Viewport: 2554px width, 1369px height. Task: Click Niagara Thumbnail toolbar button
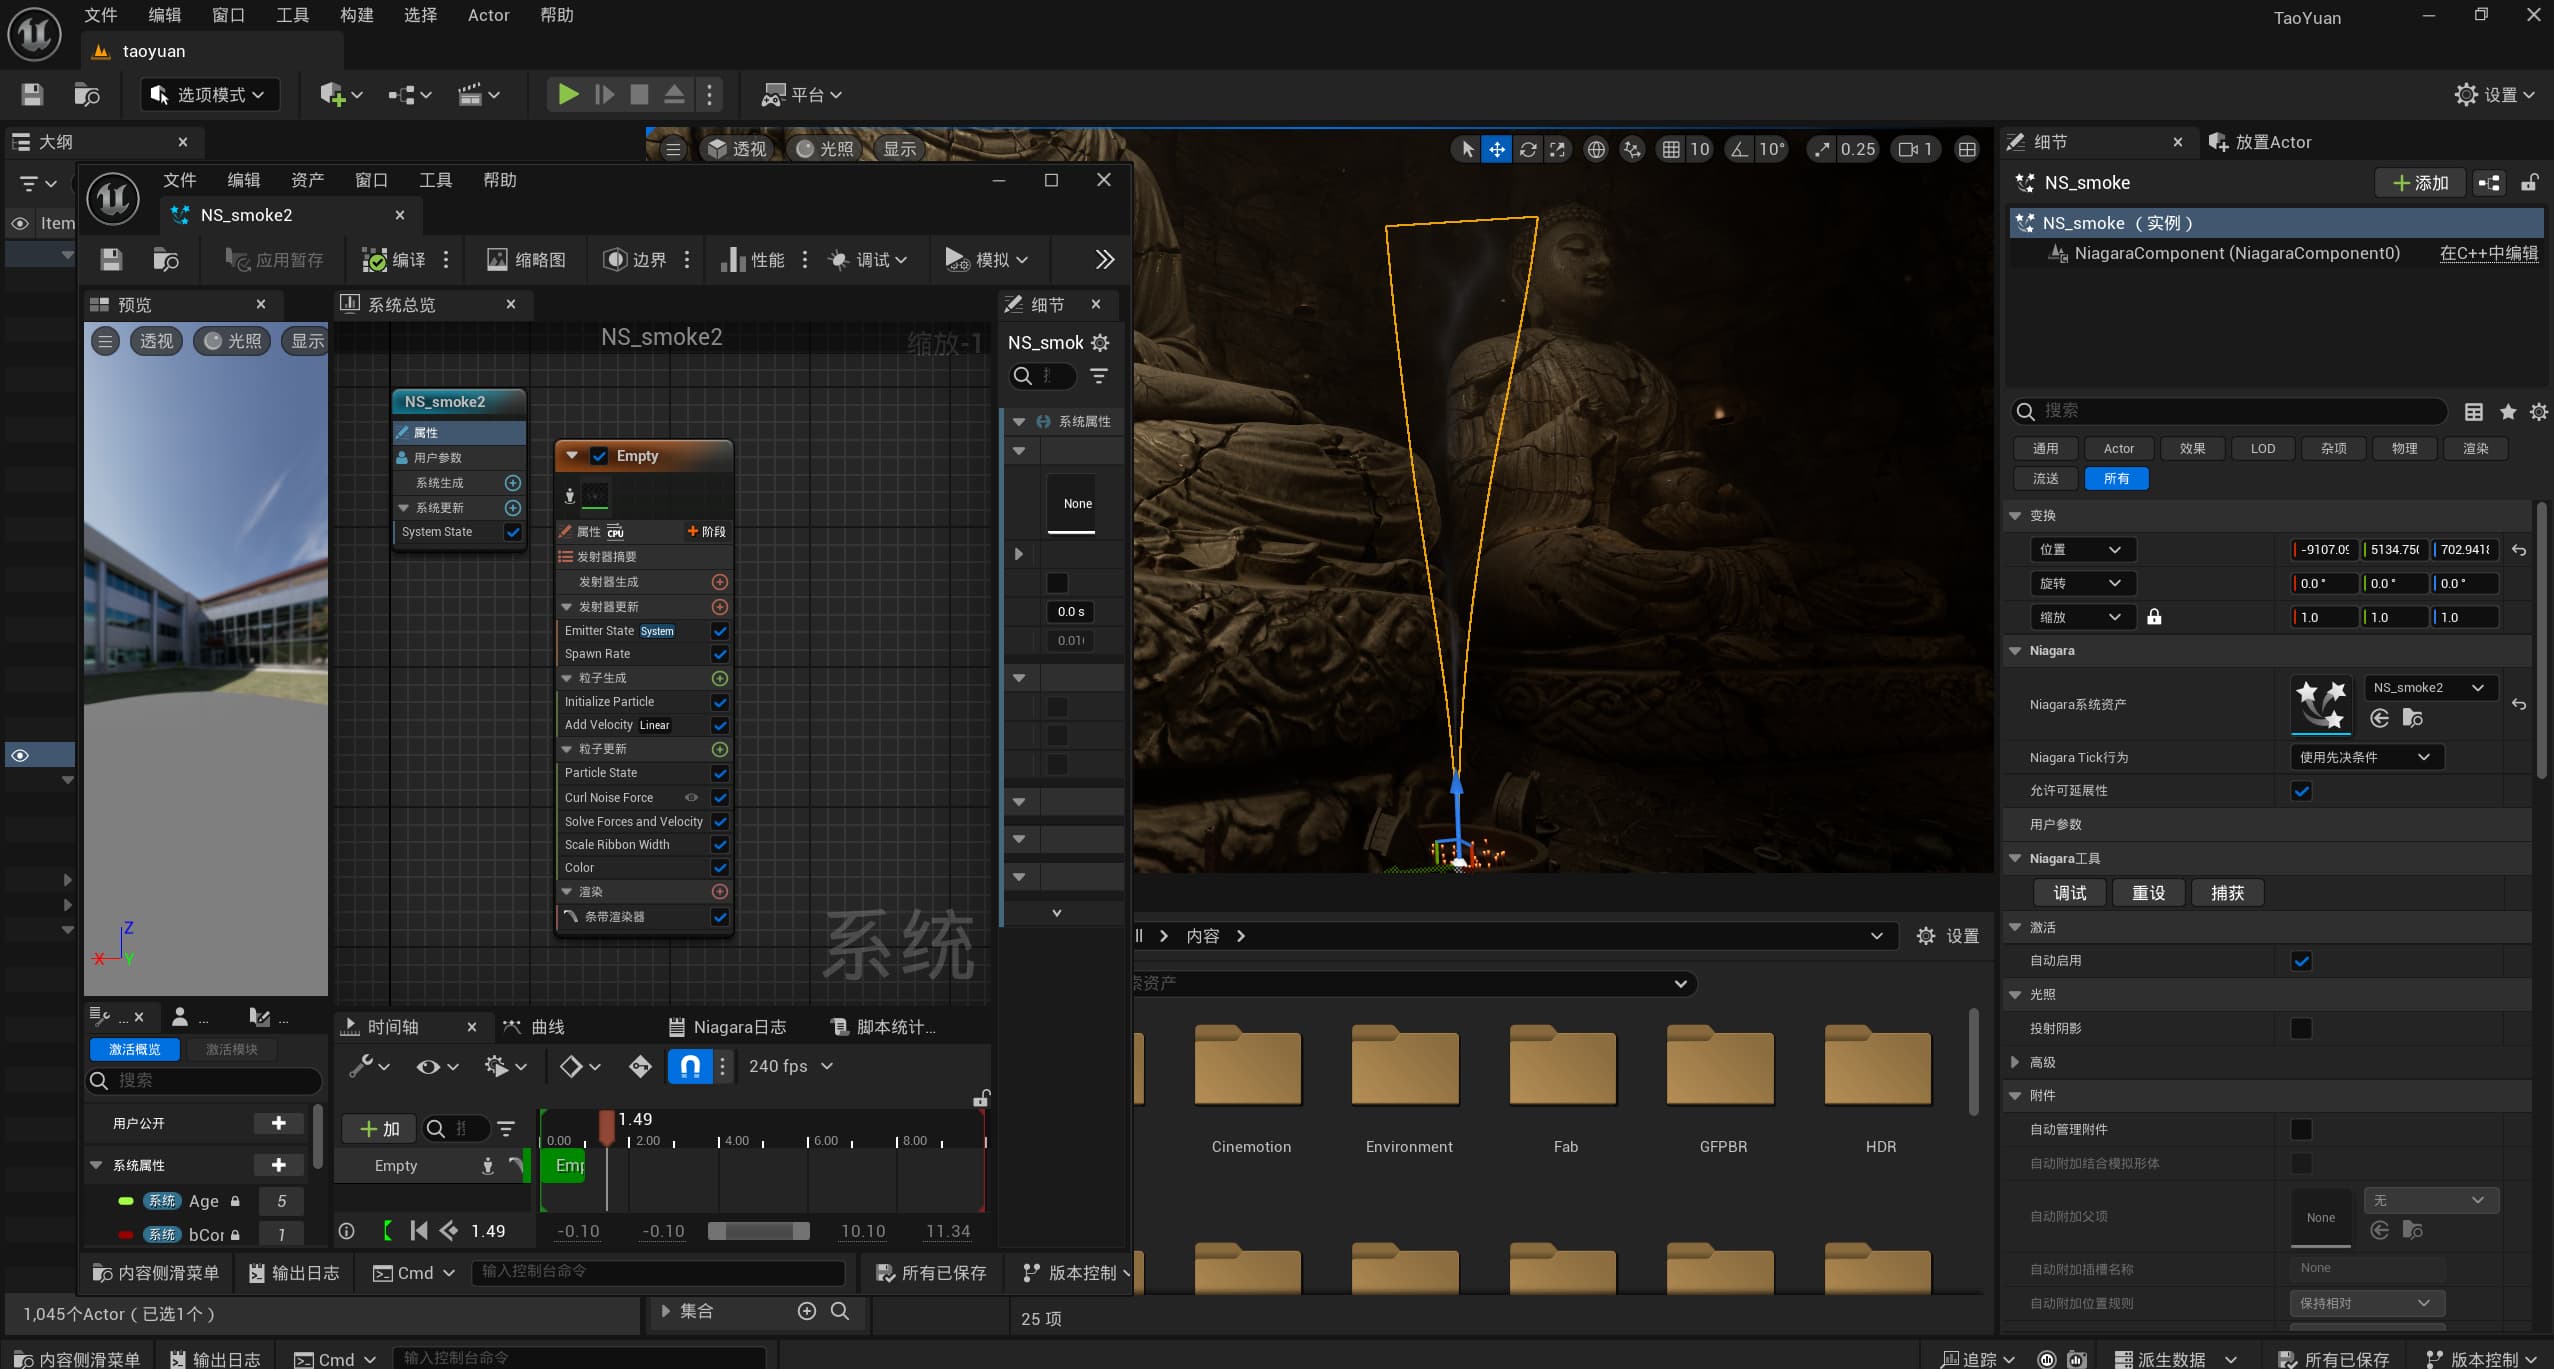[x=526, y=260]
